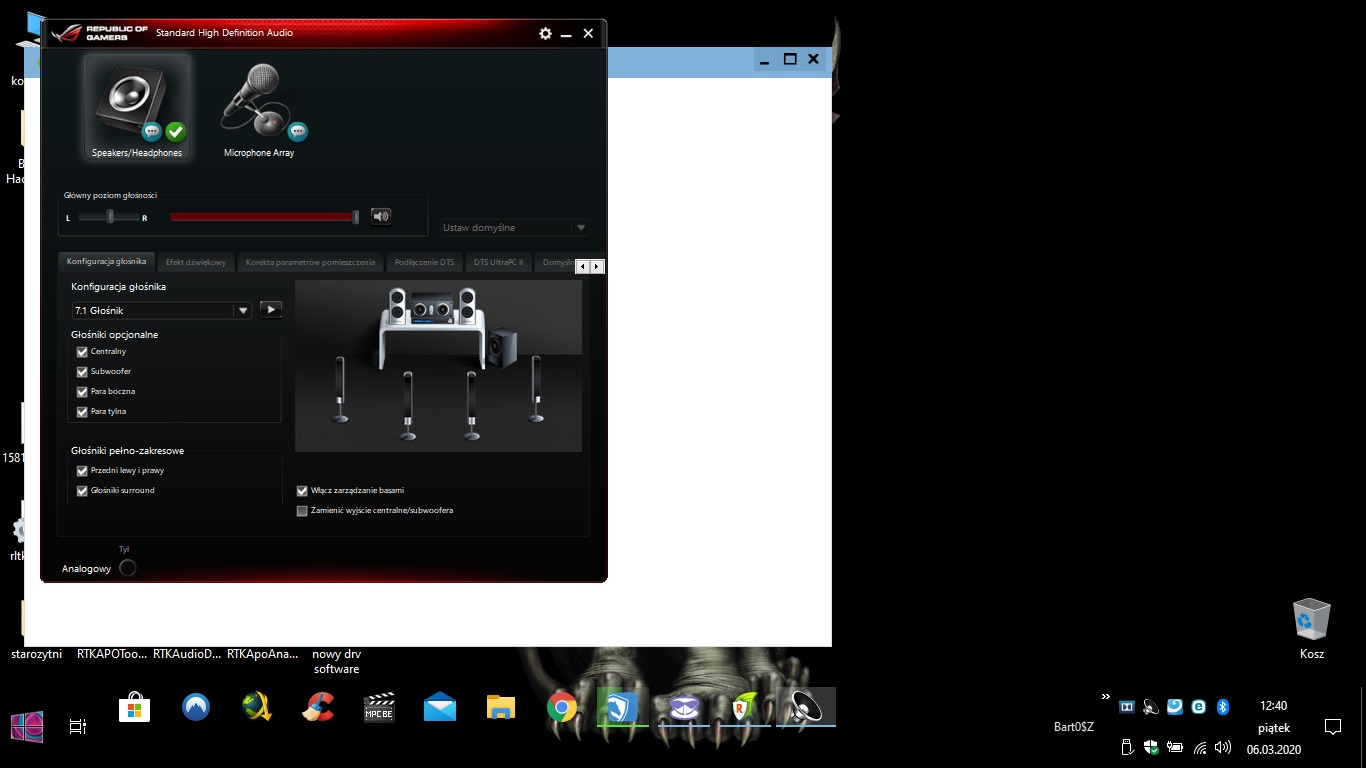Click the center speaker in the diagram
The width and height of the screenshot is (1366, 768).
click(432, 309)
